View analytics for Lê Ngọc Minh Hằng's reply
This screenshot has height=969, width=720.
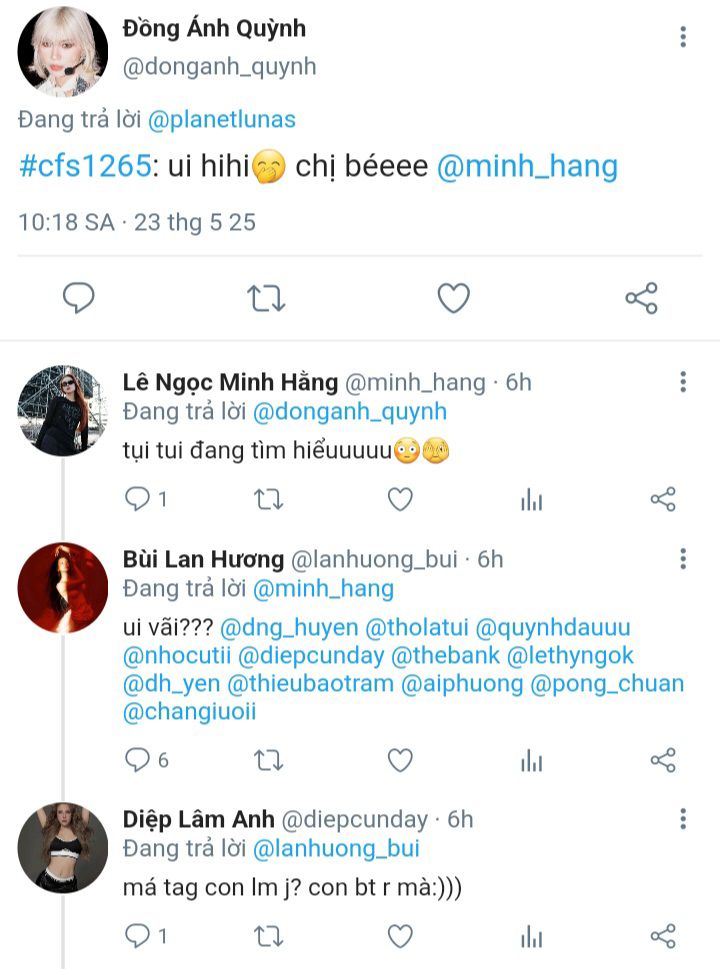[x=531, y=500]
